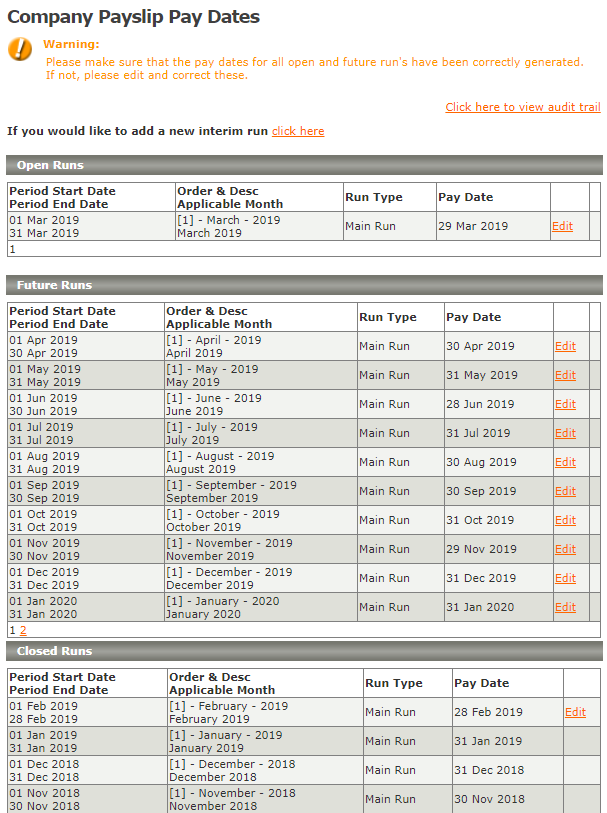The image size is (607, 813).
Task: Click '[1] - February - 2019' order description
Action: click(229, 706)
